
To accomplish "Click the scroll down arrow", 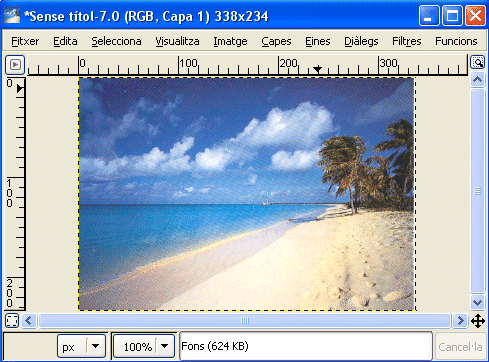I will 477,303.
